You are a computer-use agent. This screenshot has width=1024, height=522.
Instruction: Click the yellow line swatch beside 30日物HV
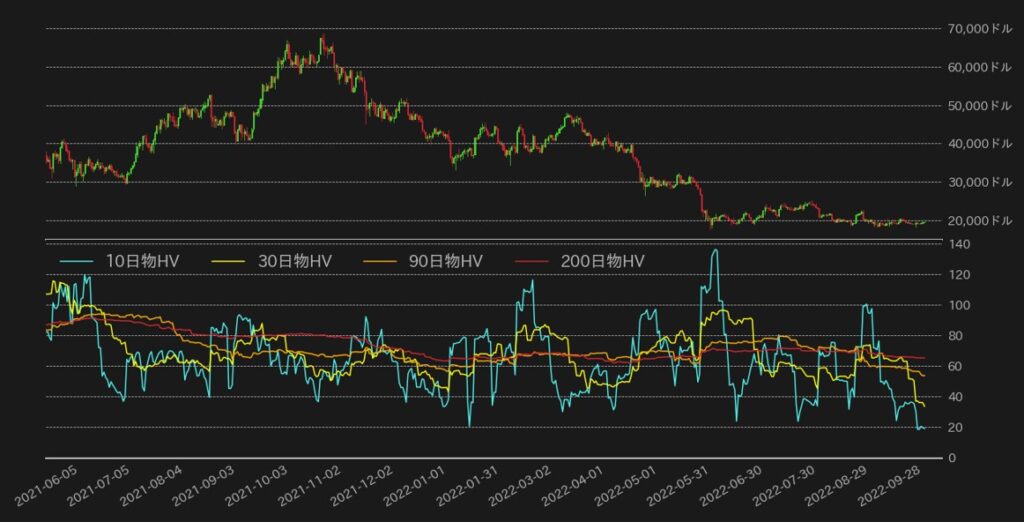232,261
